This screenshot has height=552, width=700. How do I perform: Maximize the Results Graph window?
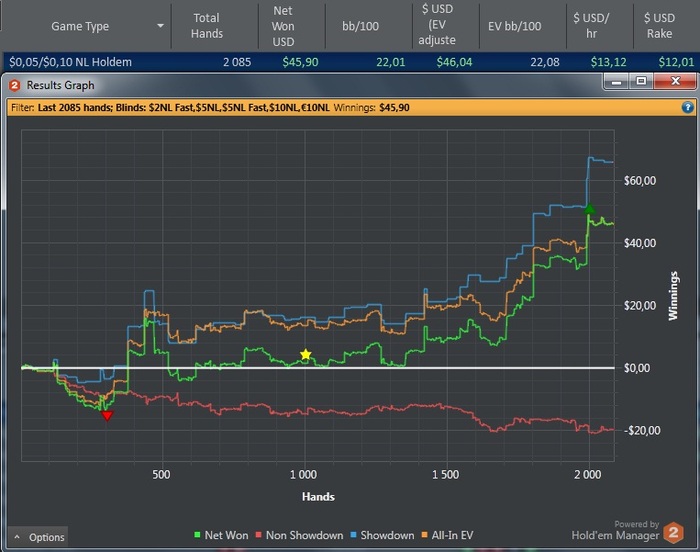coord(642,81)
